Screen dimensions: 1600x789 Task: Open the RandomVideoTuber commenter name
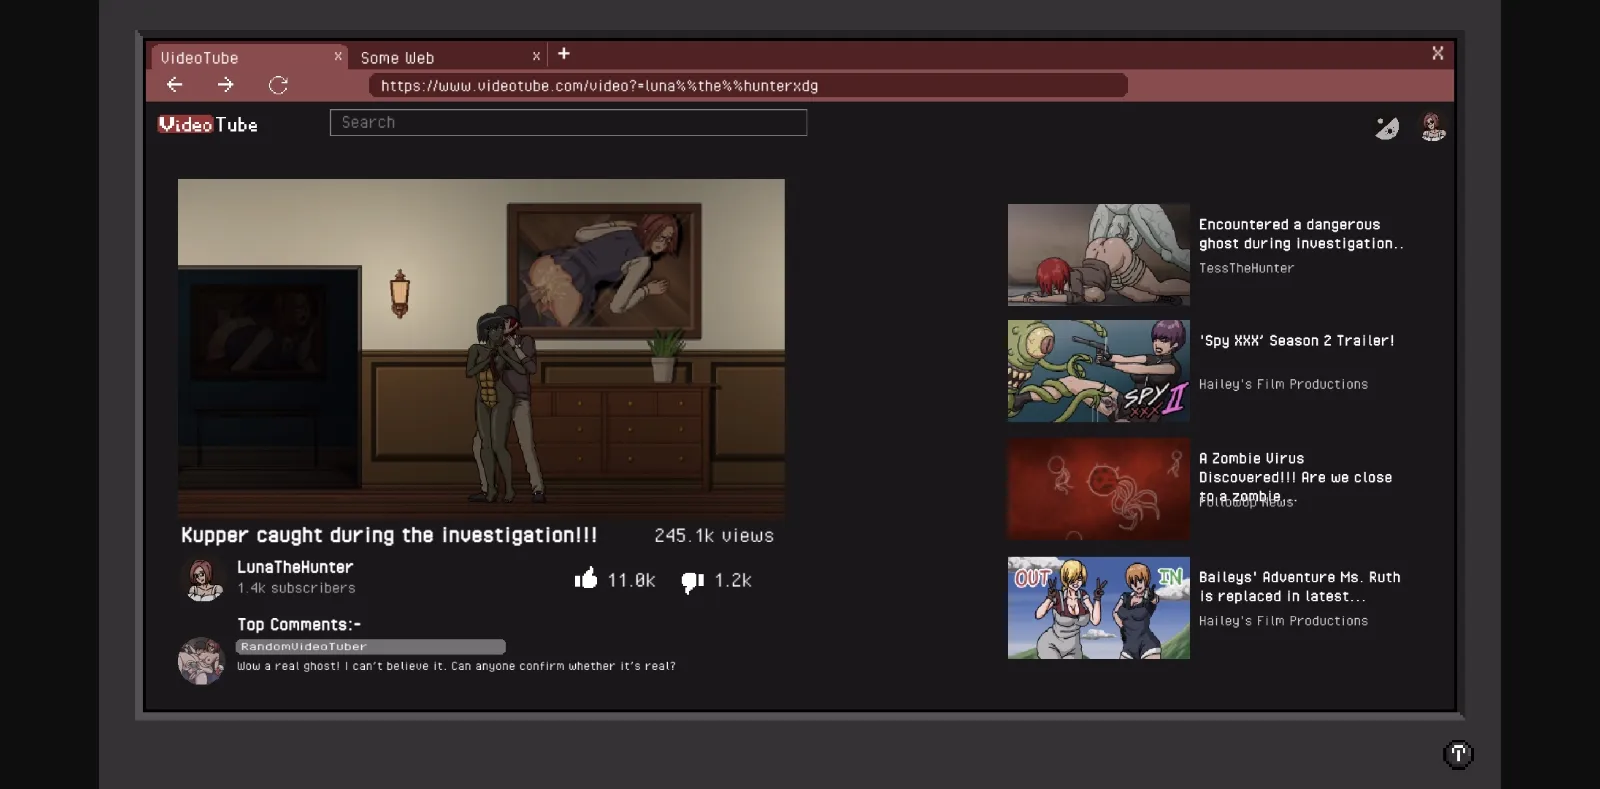(x=304, y=646)
